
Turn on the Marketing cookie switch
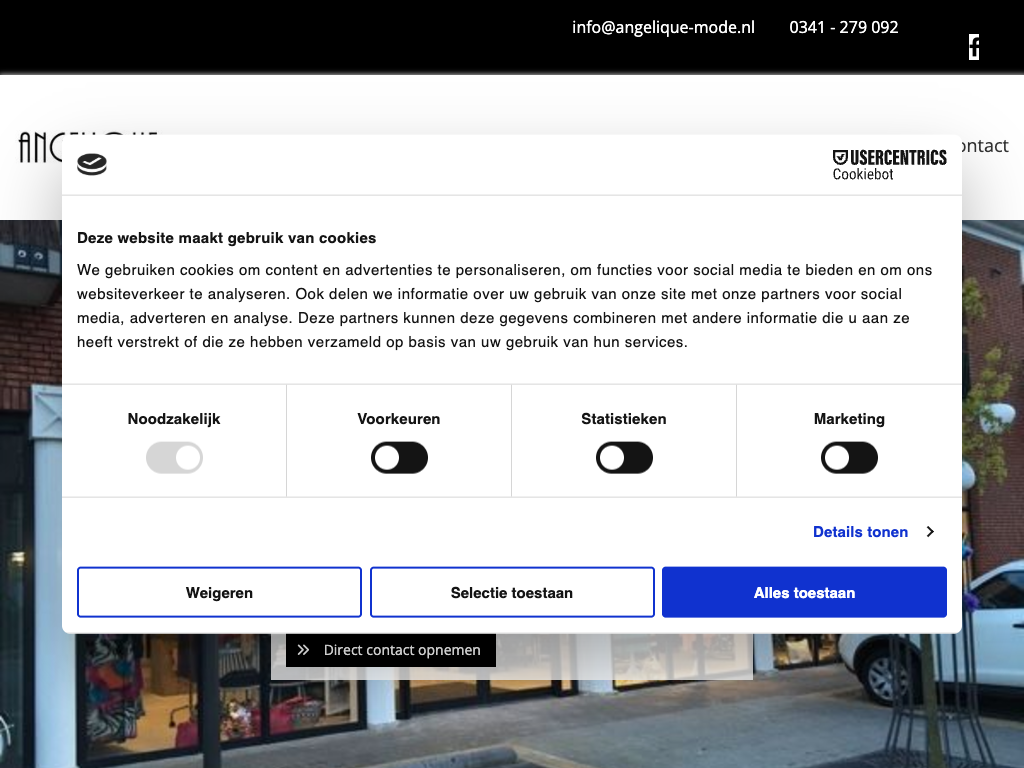tap(849, 459)
